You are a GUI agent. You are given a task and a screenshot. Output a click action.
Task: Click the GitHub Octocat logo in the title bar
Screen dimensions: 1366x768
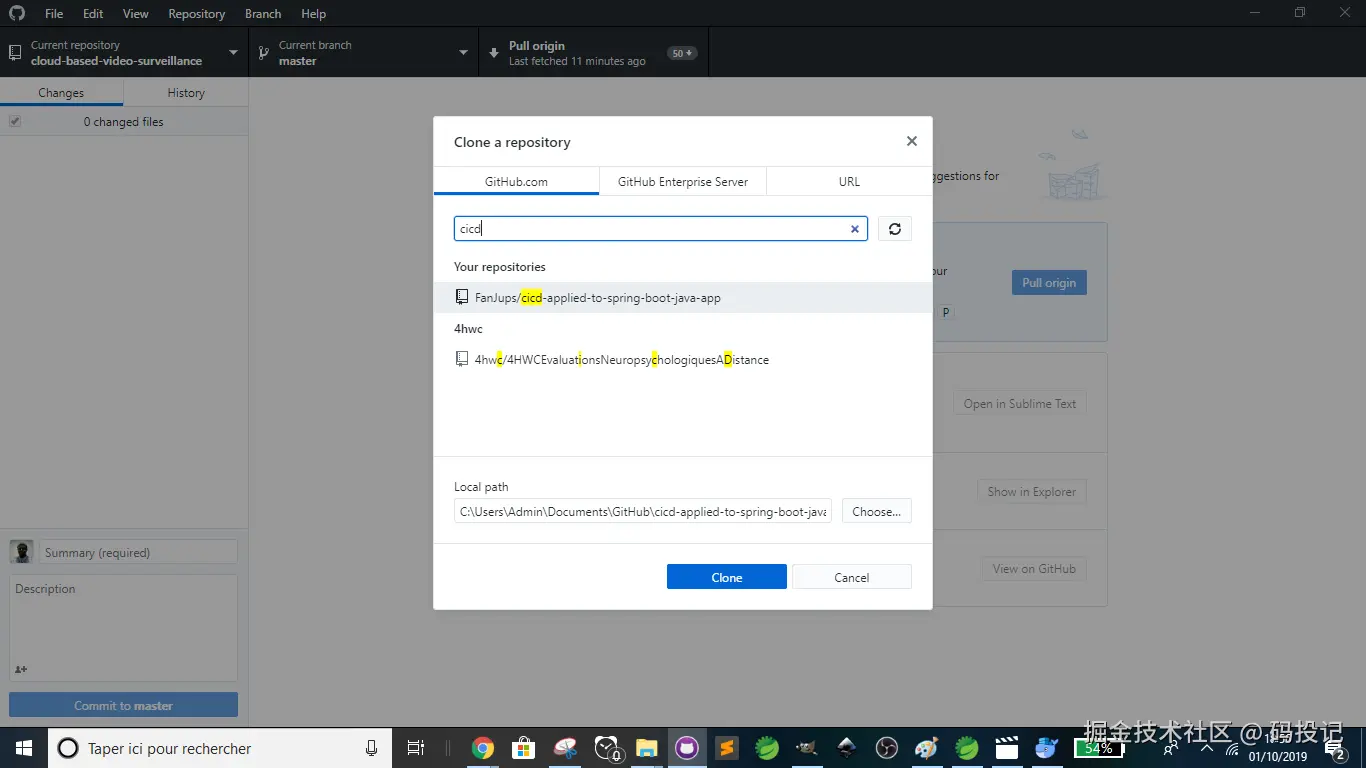[x=17, y=13]
